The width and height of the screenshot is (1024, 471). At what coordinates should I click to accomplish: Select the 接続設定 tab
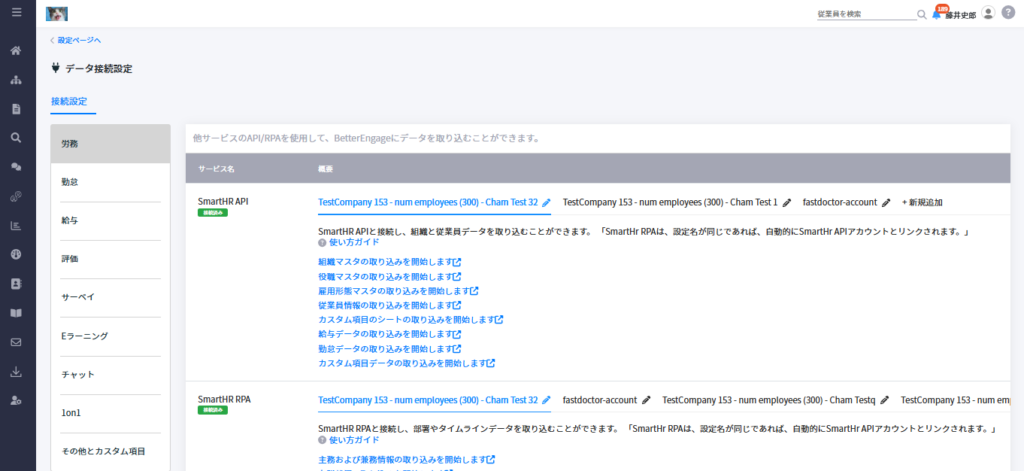point(69,101)
